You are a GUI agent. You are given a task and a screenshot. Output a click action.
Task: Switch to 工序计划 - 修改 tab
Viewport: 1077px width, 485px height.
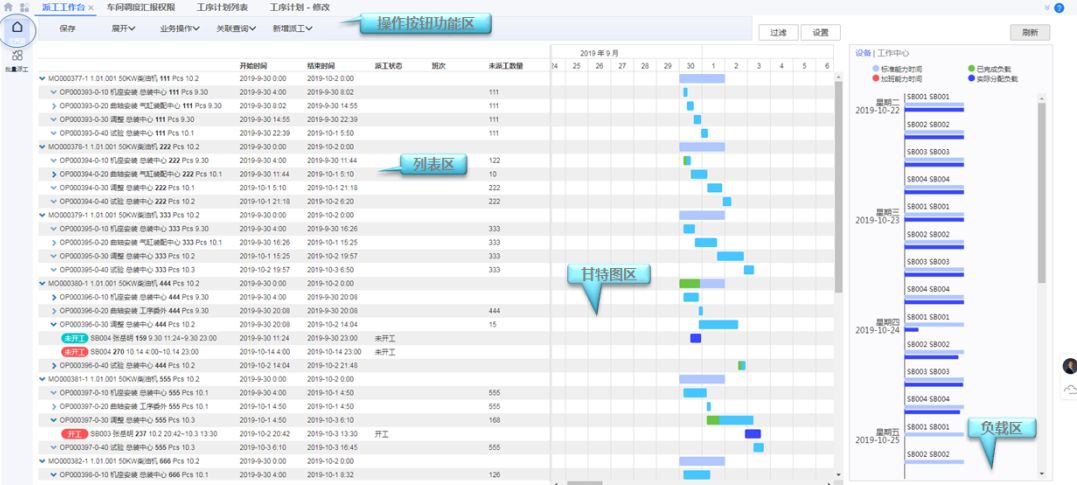(299, 7)
